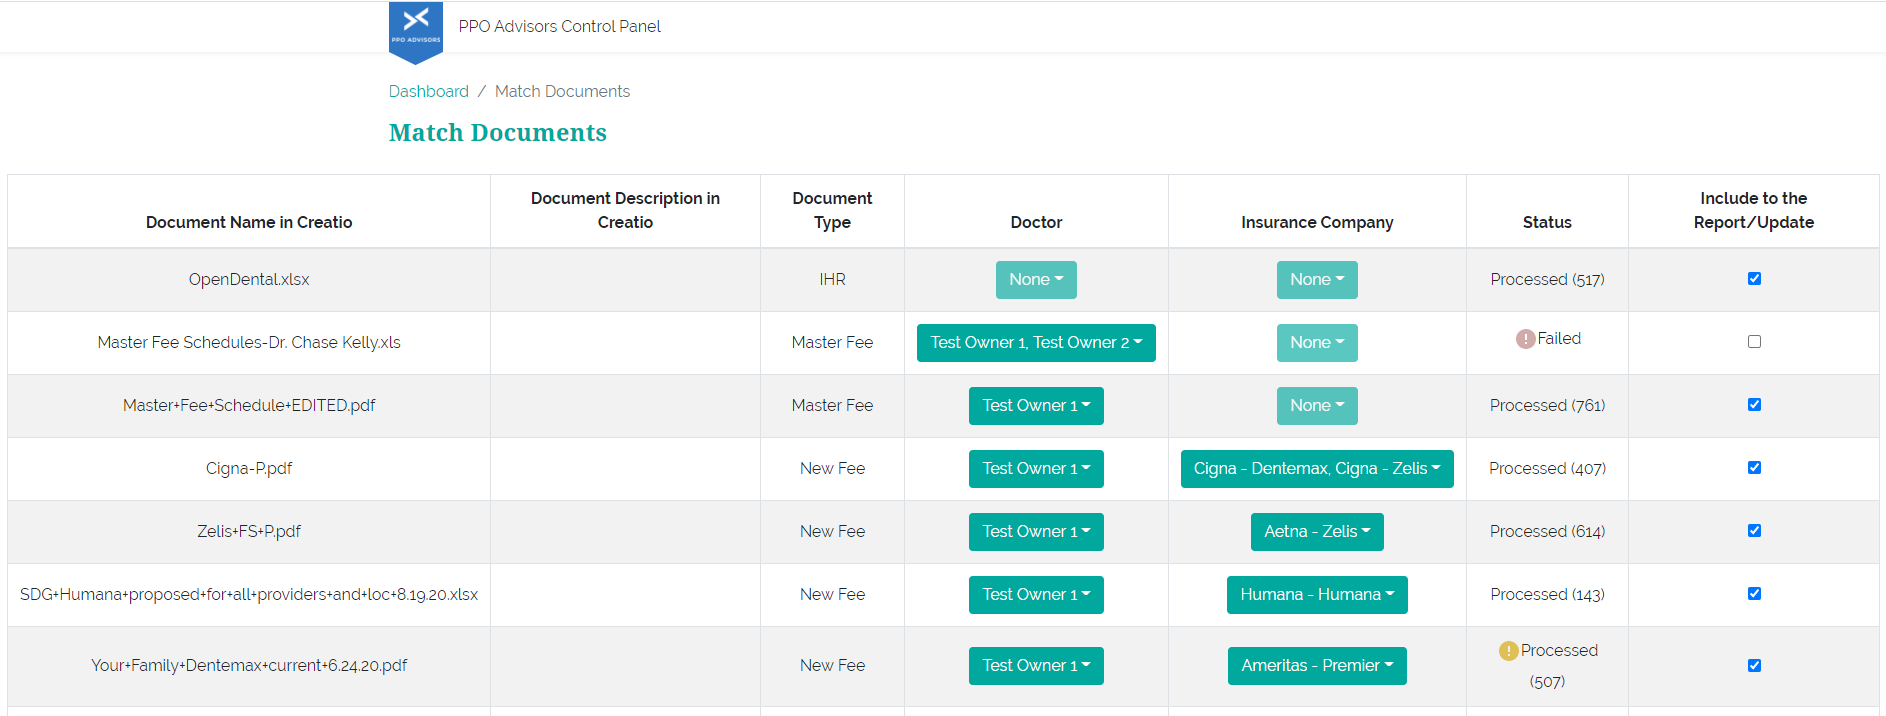This screenshot has width=1886, height=716.
Task: Toggle Include checkbox for Zelis+FS+P.pdf row
Action: [1754, 531]
